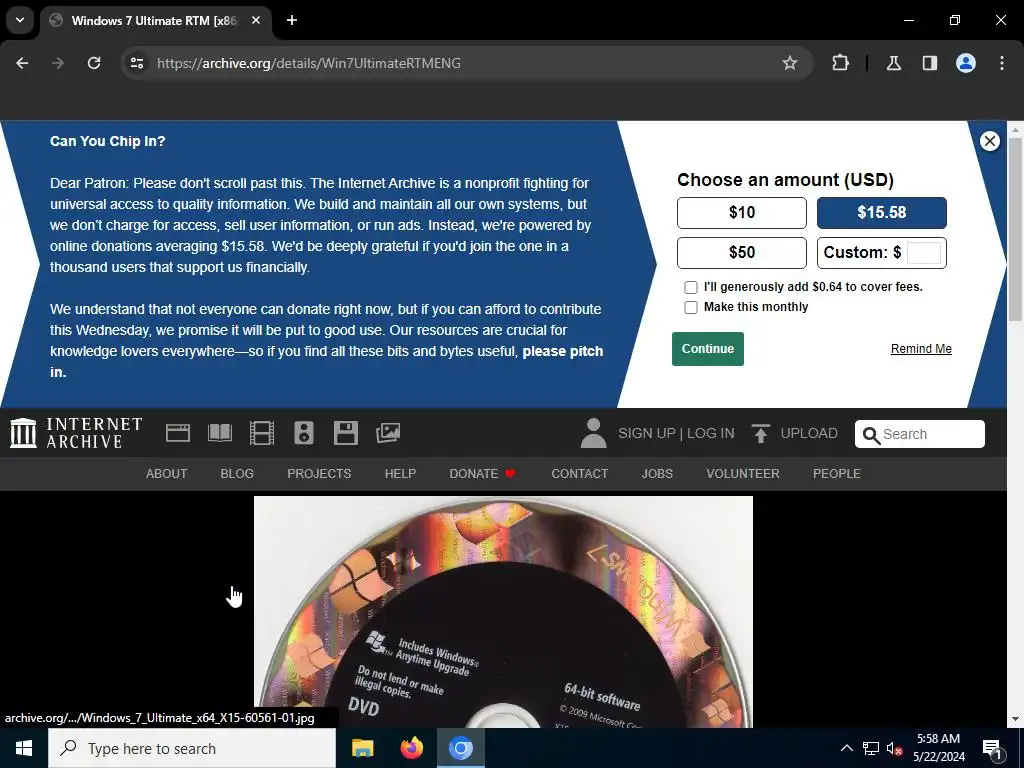Click the Internet Archive search box
The height and width of the screenshot is (768, 1024).
920,434
